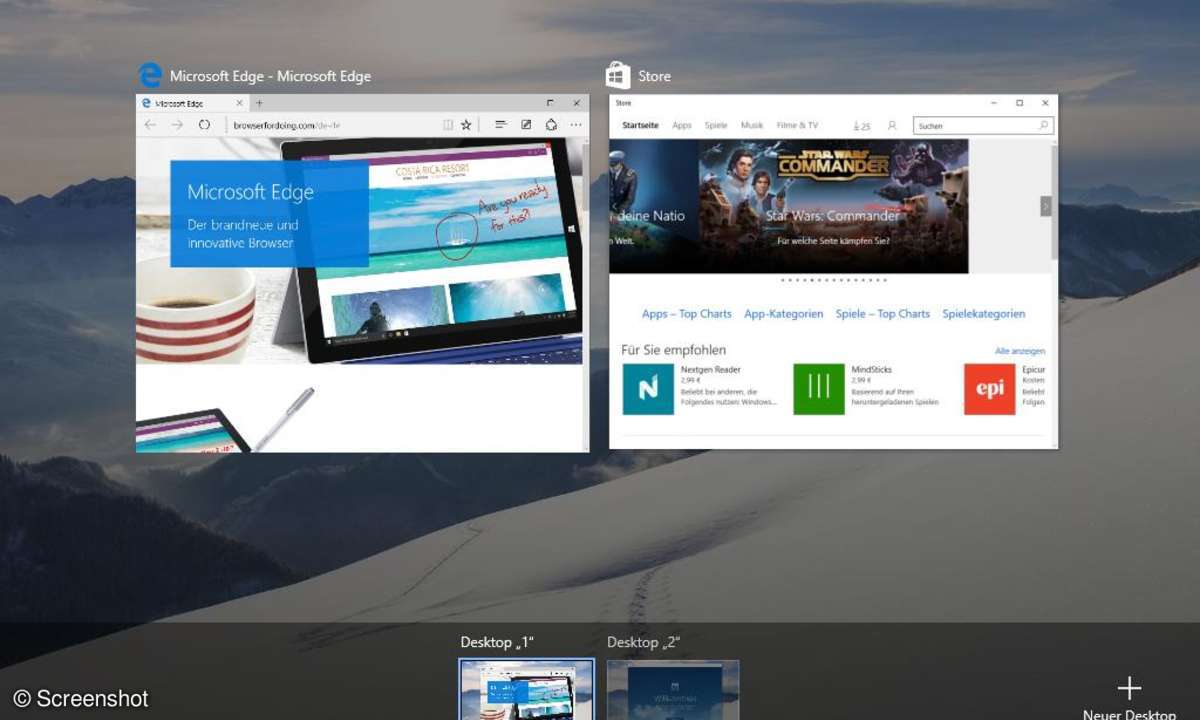Image resolution: width=1200 pixels, height=720 pixels.
Task: Minimize the Store window
Action: [993, 102]
